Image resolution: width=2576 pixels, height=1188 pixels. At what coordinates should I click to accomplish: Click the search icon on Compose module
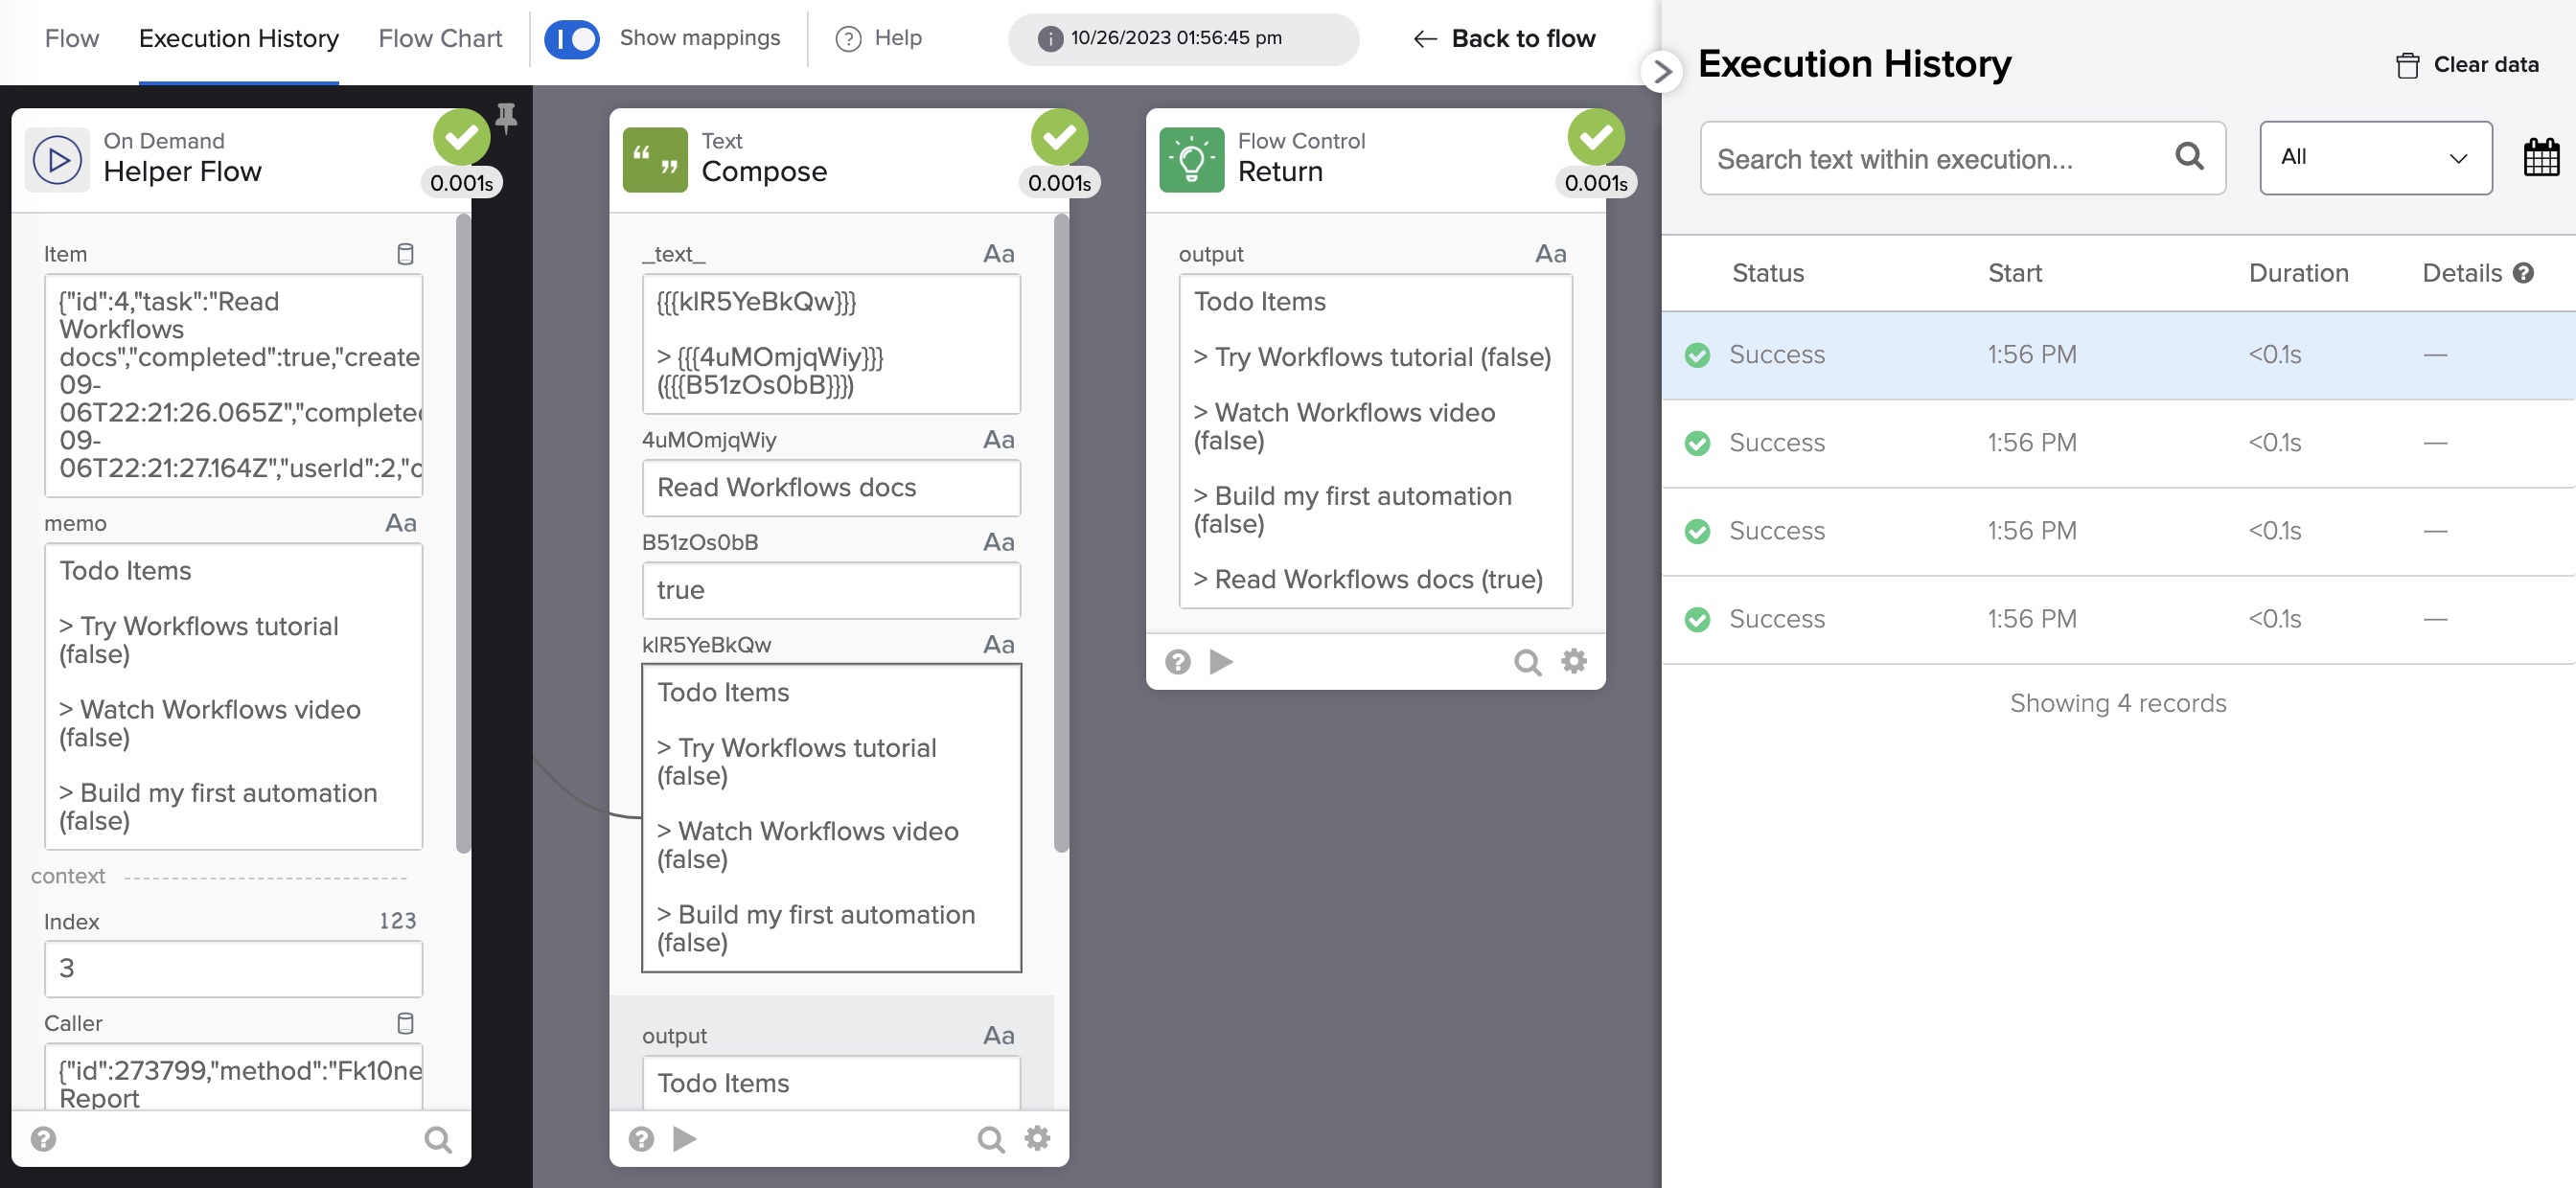point(991,1139)
